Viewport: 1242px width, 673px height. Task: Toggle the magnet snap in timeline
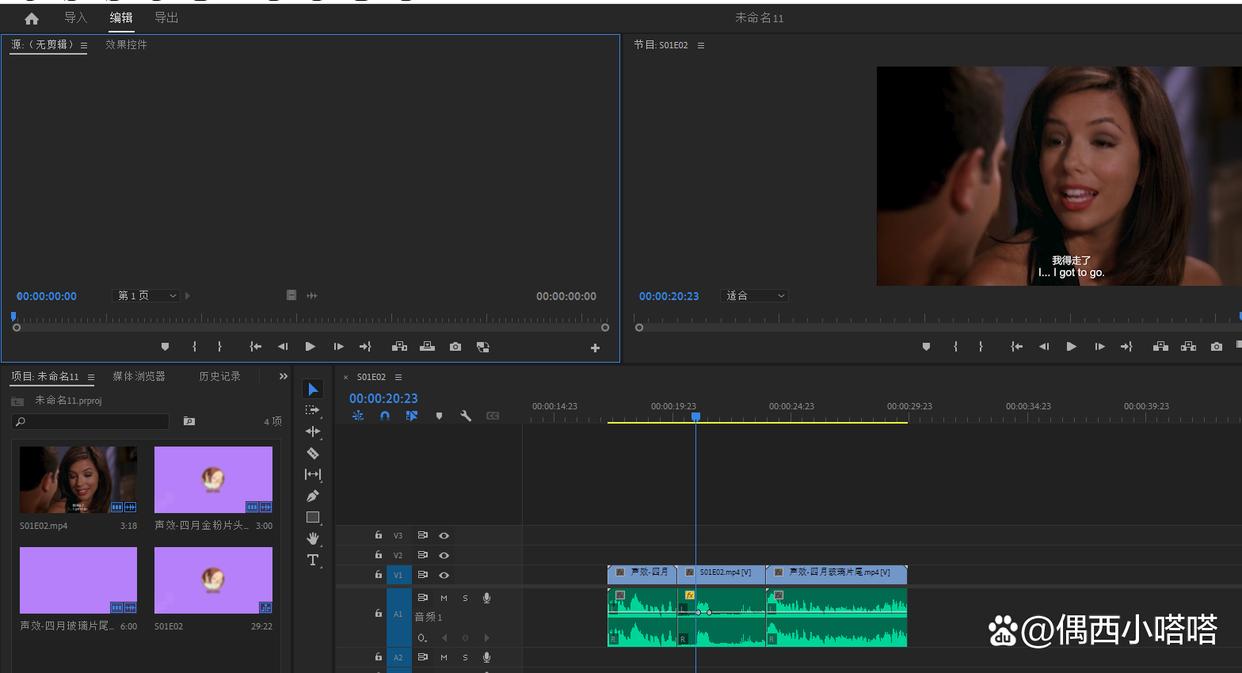[385, 416]
